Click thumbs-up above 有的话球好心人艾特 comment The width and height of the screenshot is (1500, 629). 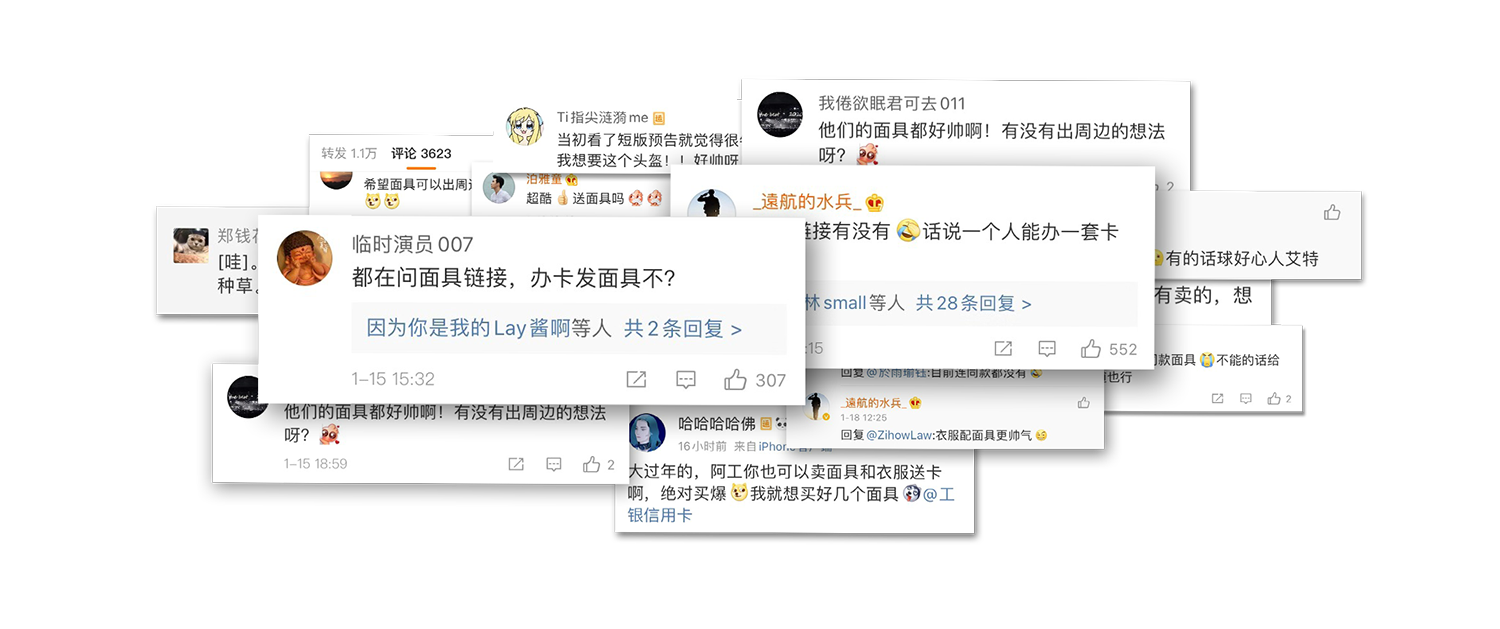pos(1332,212)
